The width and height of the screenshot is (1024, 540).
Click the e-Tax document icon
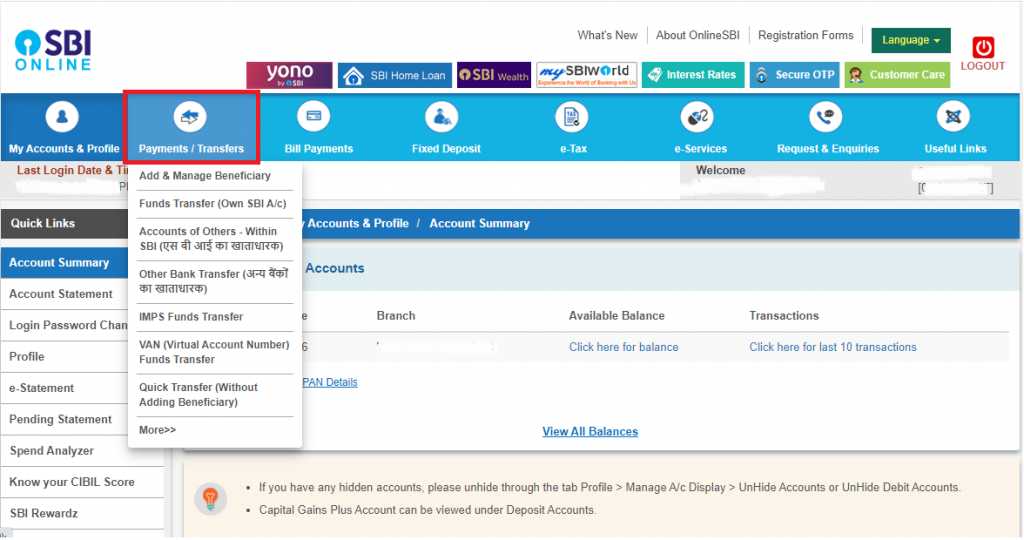click(x=571, y=117)
